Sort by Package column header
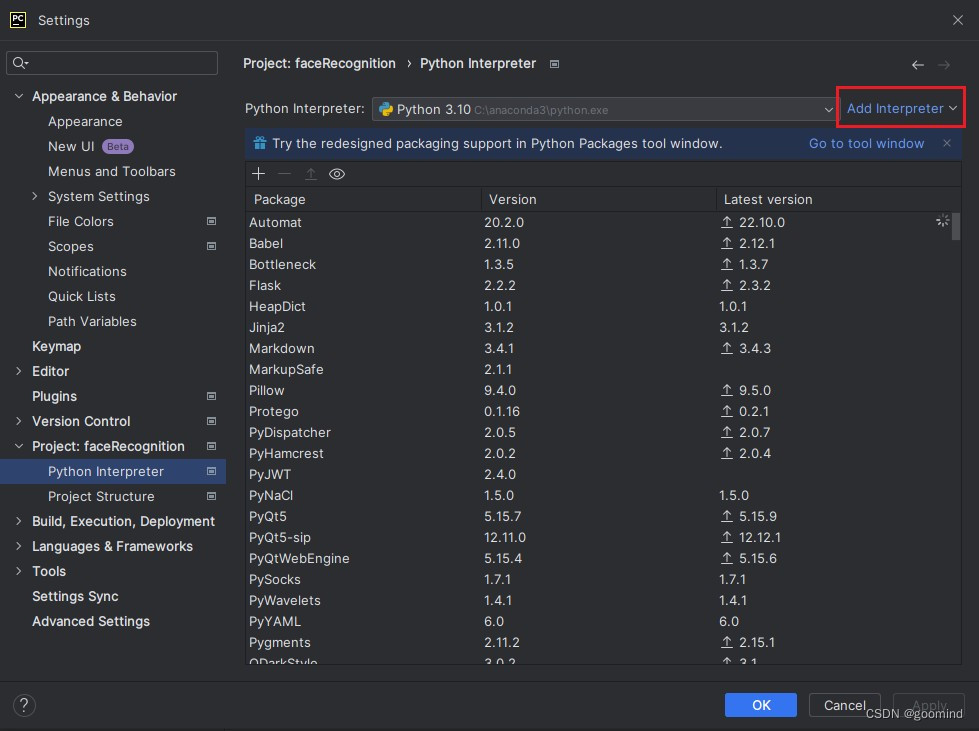This screenshot has height=731, width=979. coord(363,199)
